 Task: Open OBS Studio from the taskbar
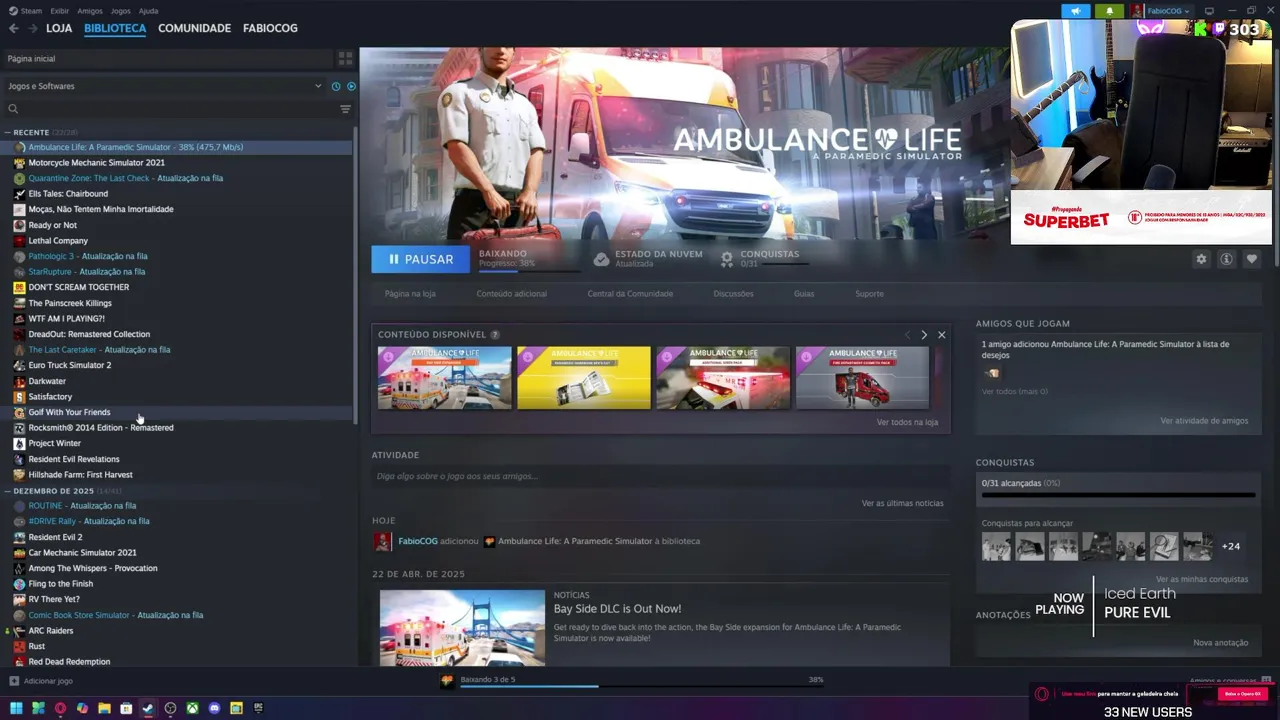[170, 708]
